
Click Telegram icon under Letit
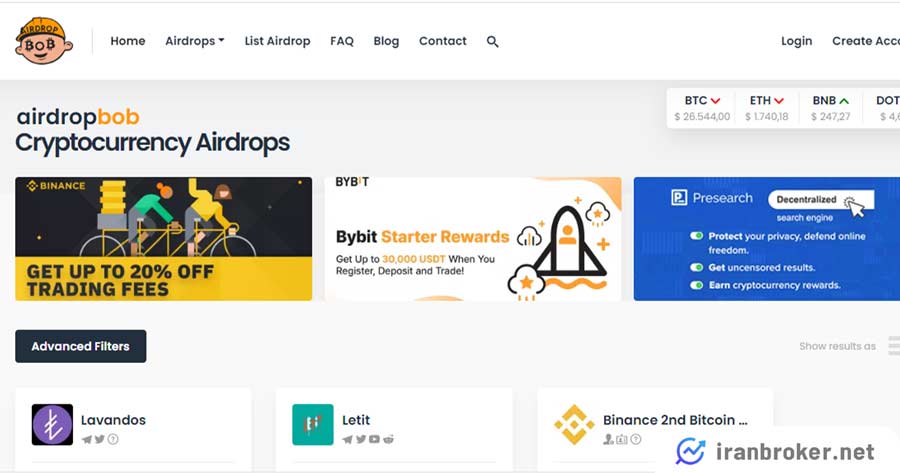point(347,440)
